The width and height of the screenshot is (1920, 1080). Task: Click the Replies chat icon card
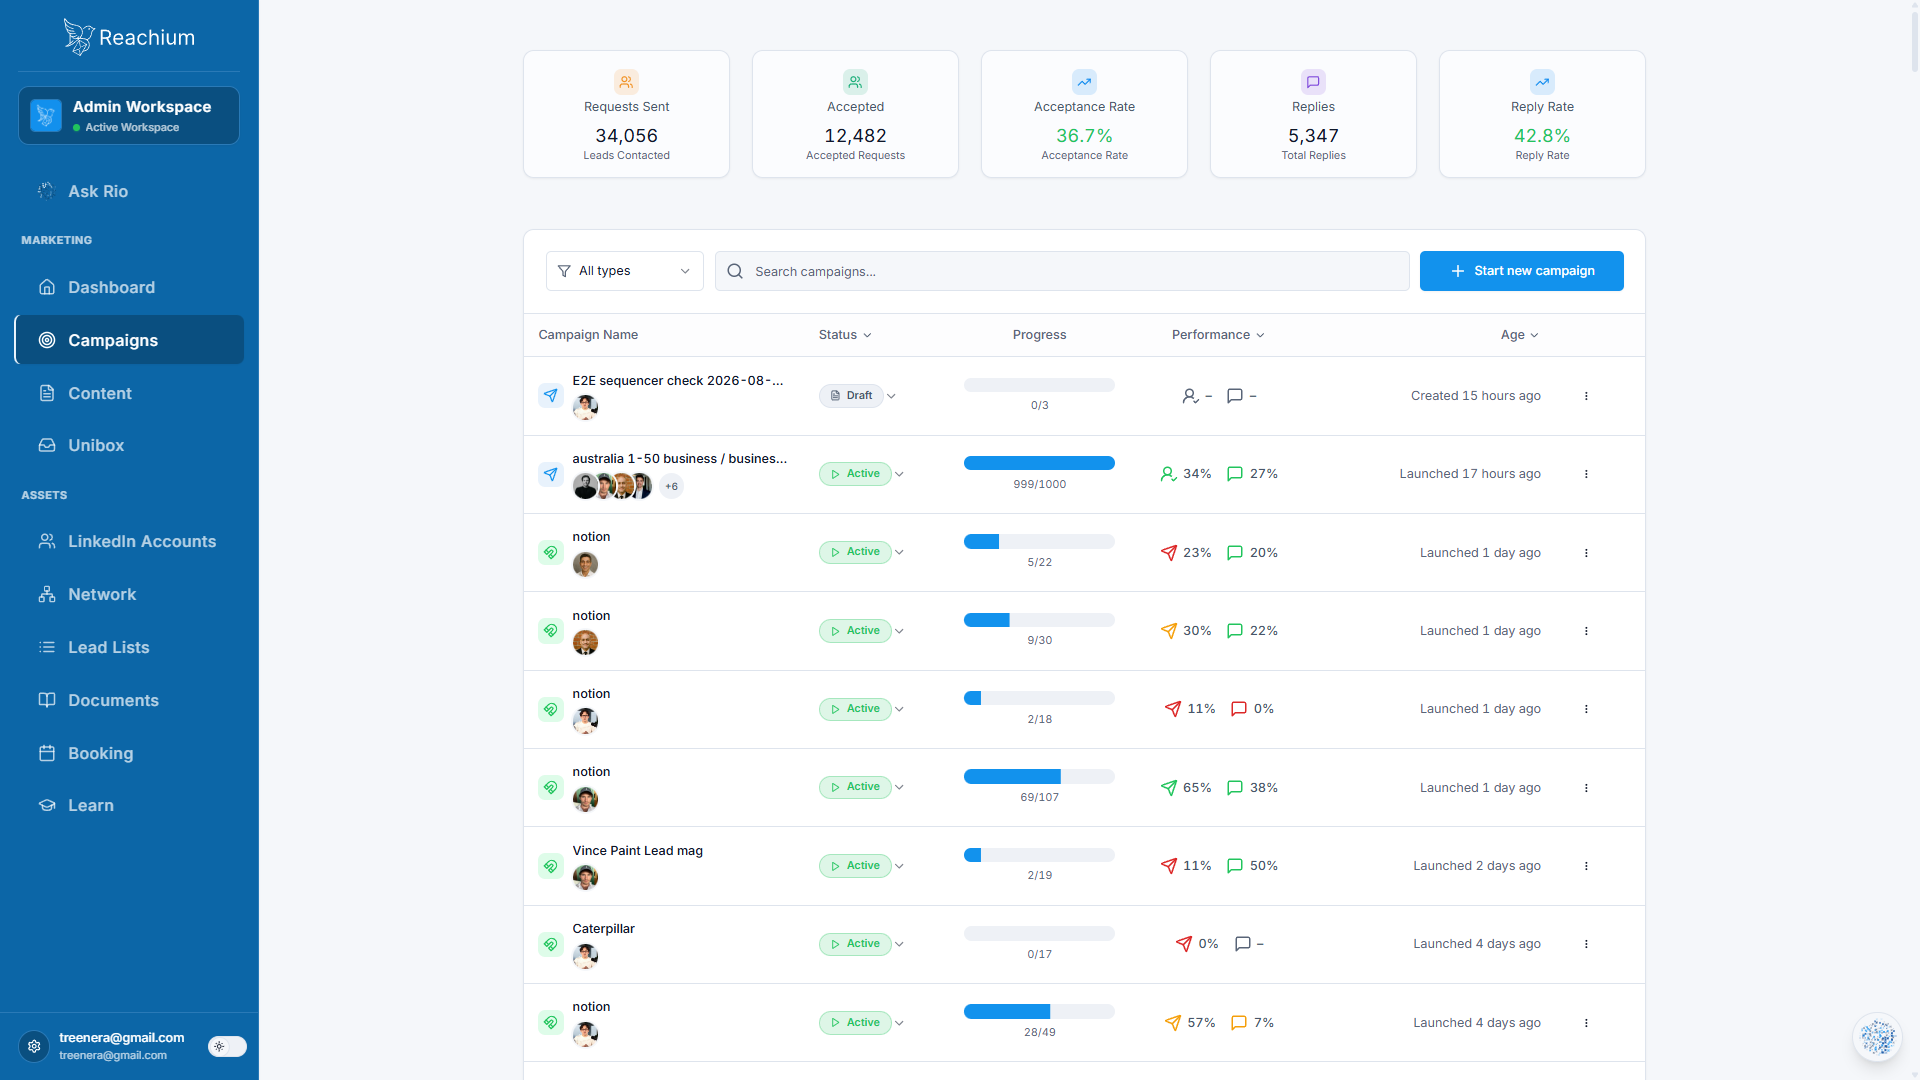[1313, 82]
